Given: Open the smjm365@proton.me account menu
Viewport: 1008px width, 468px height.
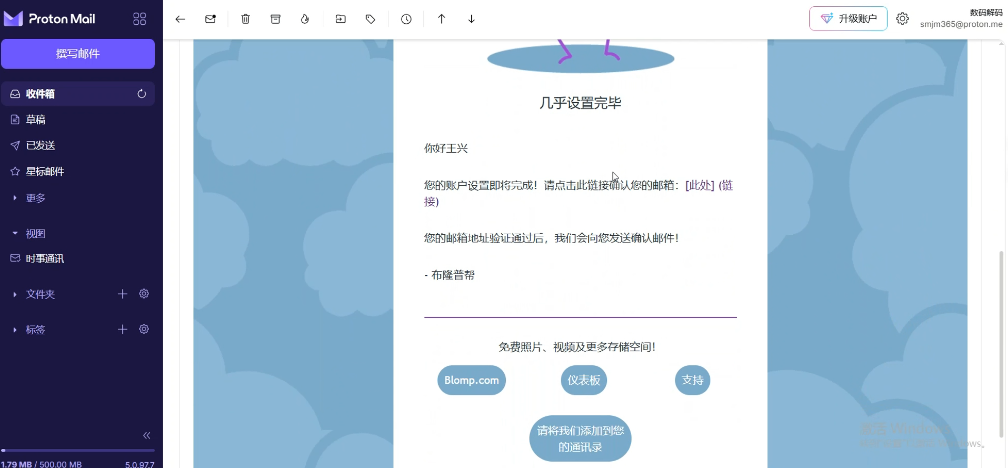Looking at the screenshot, I should click(x=960, y=19).
